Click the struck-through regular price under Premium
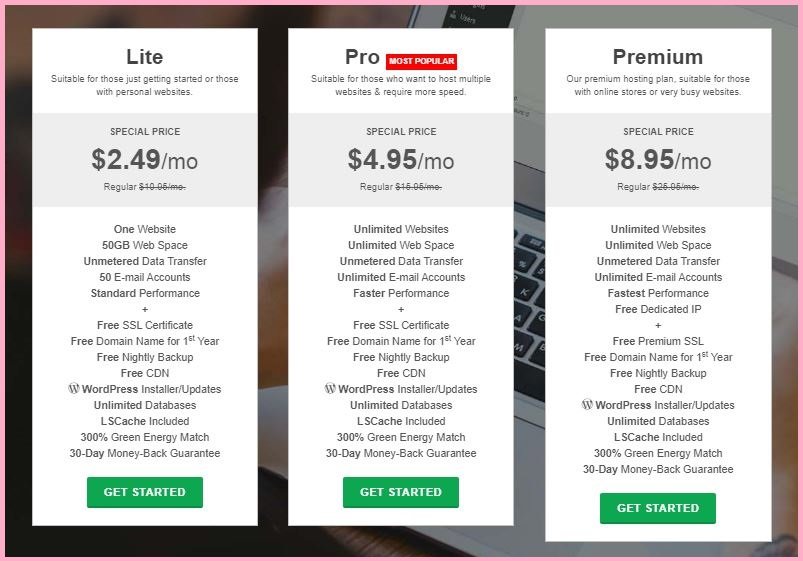This screenshot has height=561, width=803. [x=675, y=187]
